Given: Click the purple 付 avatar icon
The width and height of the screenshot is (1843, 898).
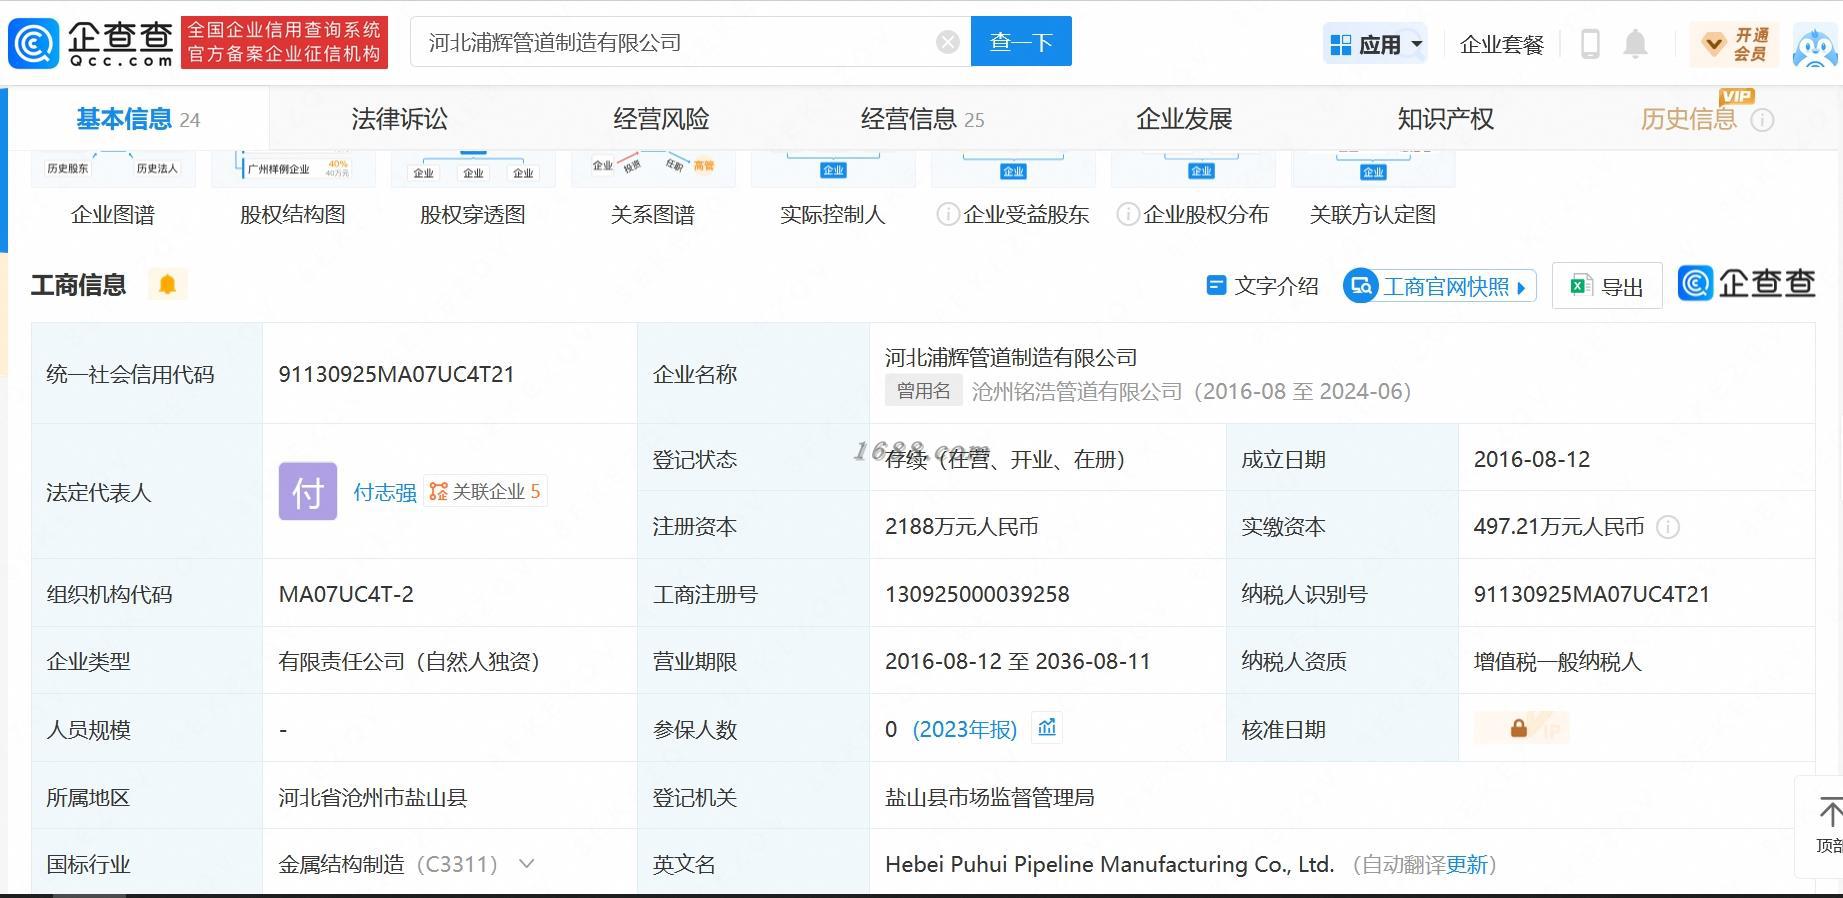Looking at the screenshot, I should 308,491.
